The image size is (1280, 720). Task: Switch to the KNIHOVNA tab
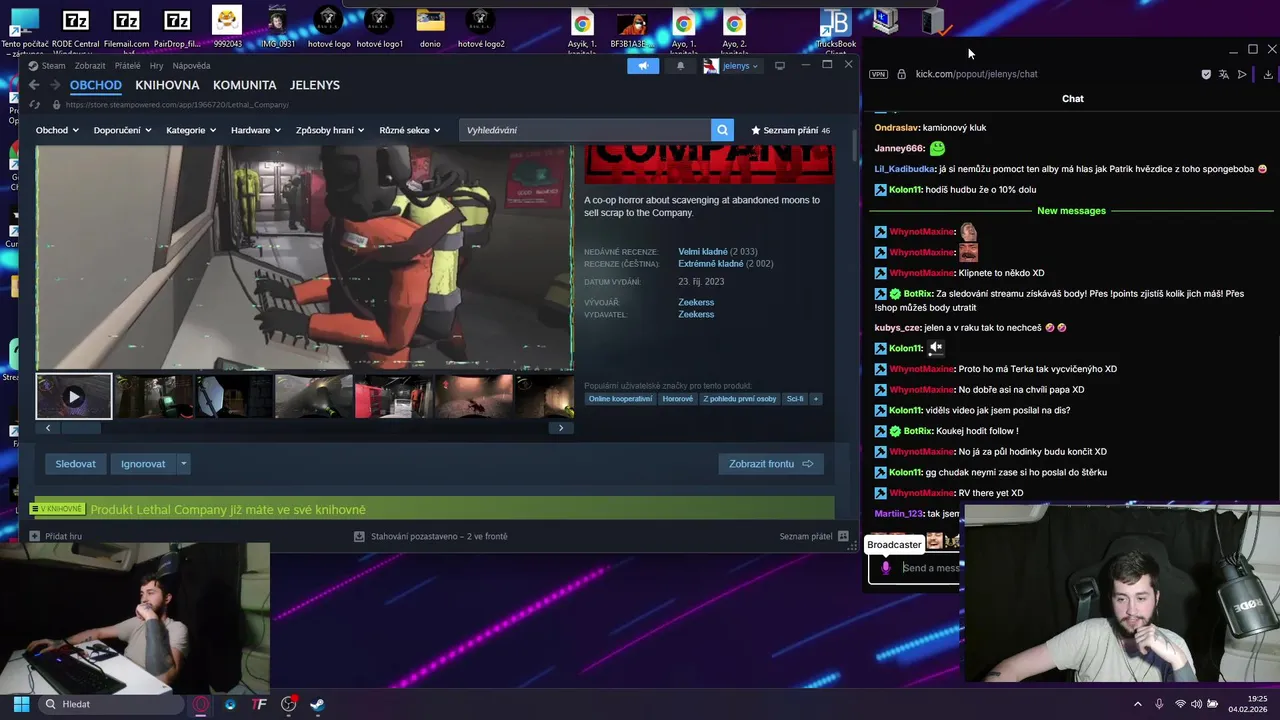[167, 85]
